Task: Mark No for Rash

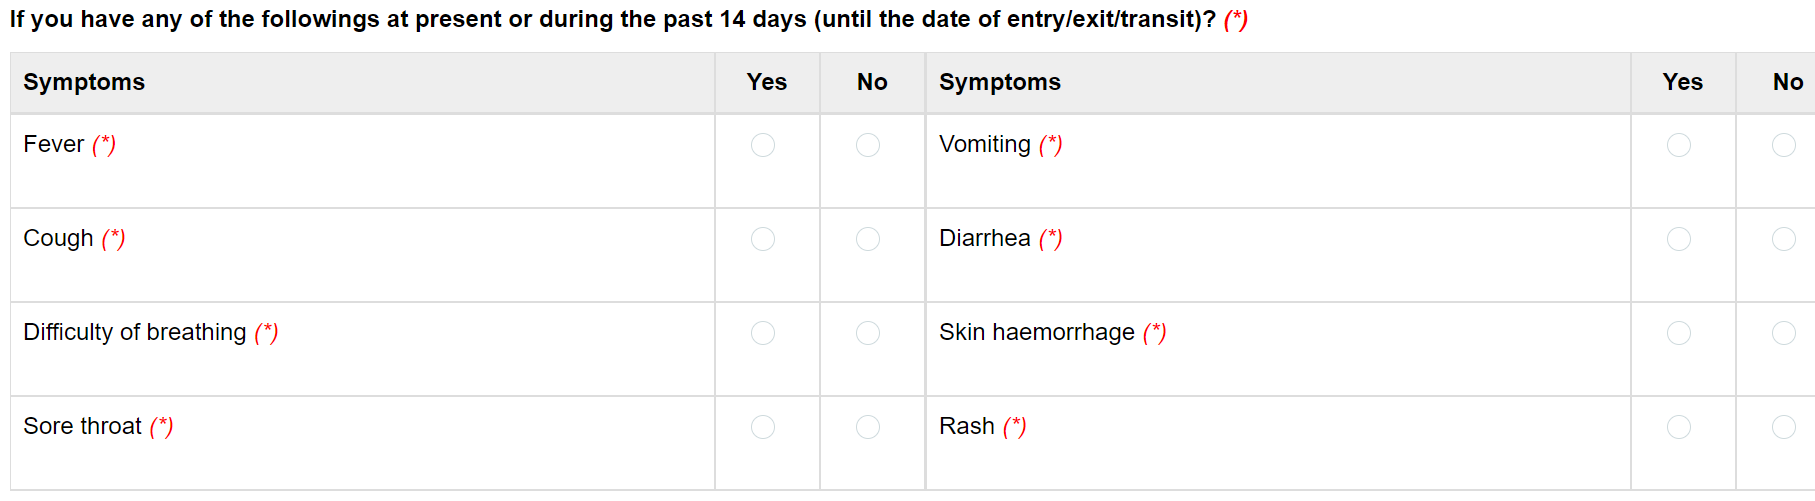Action: click(x=1784, y=427)
